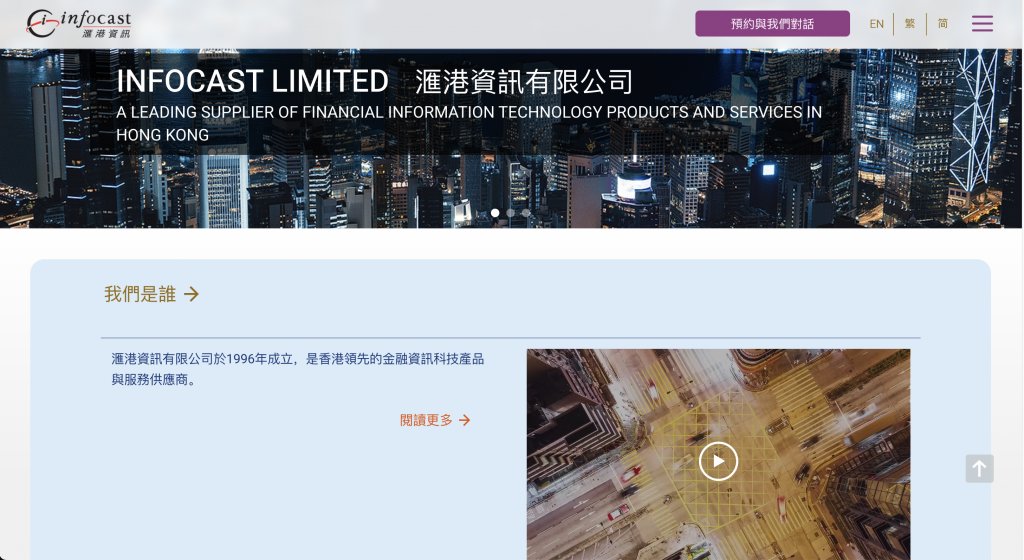Click the 匯港資訊有限公司 banner title
Screen dimensions: 1024x560
pos(524,82)
